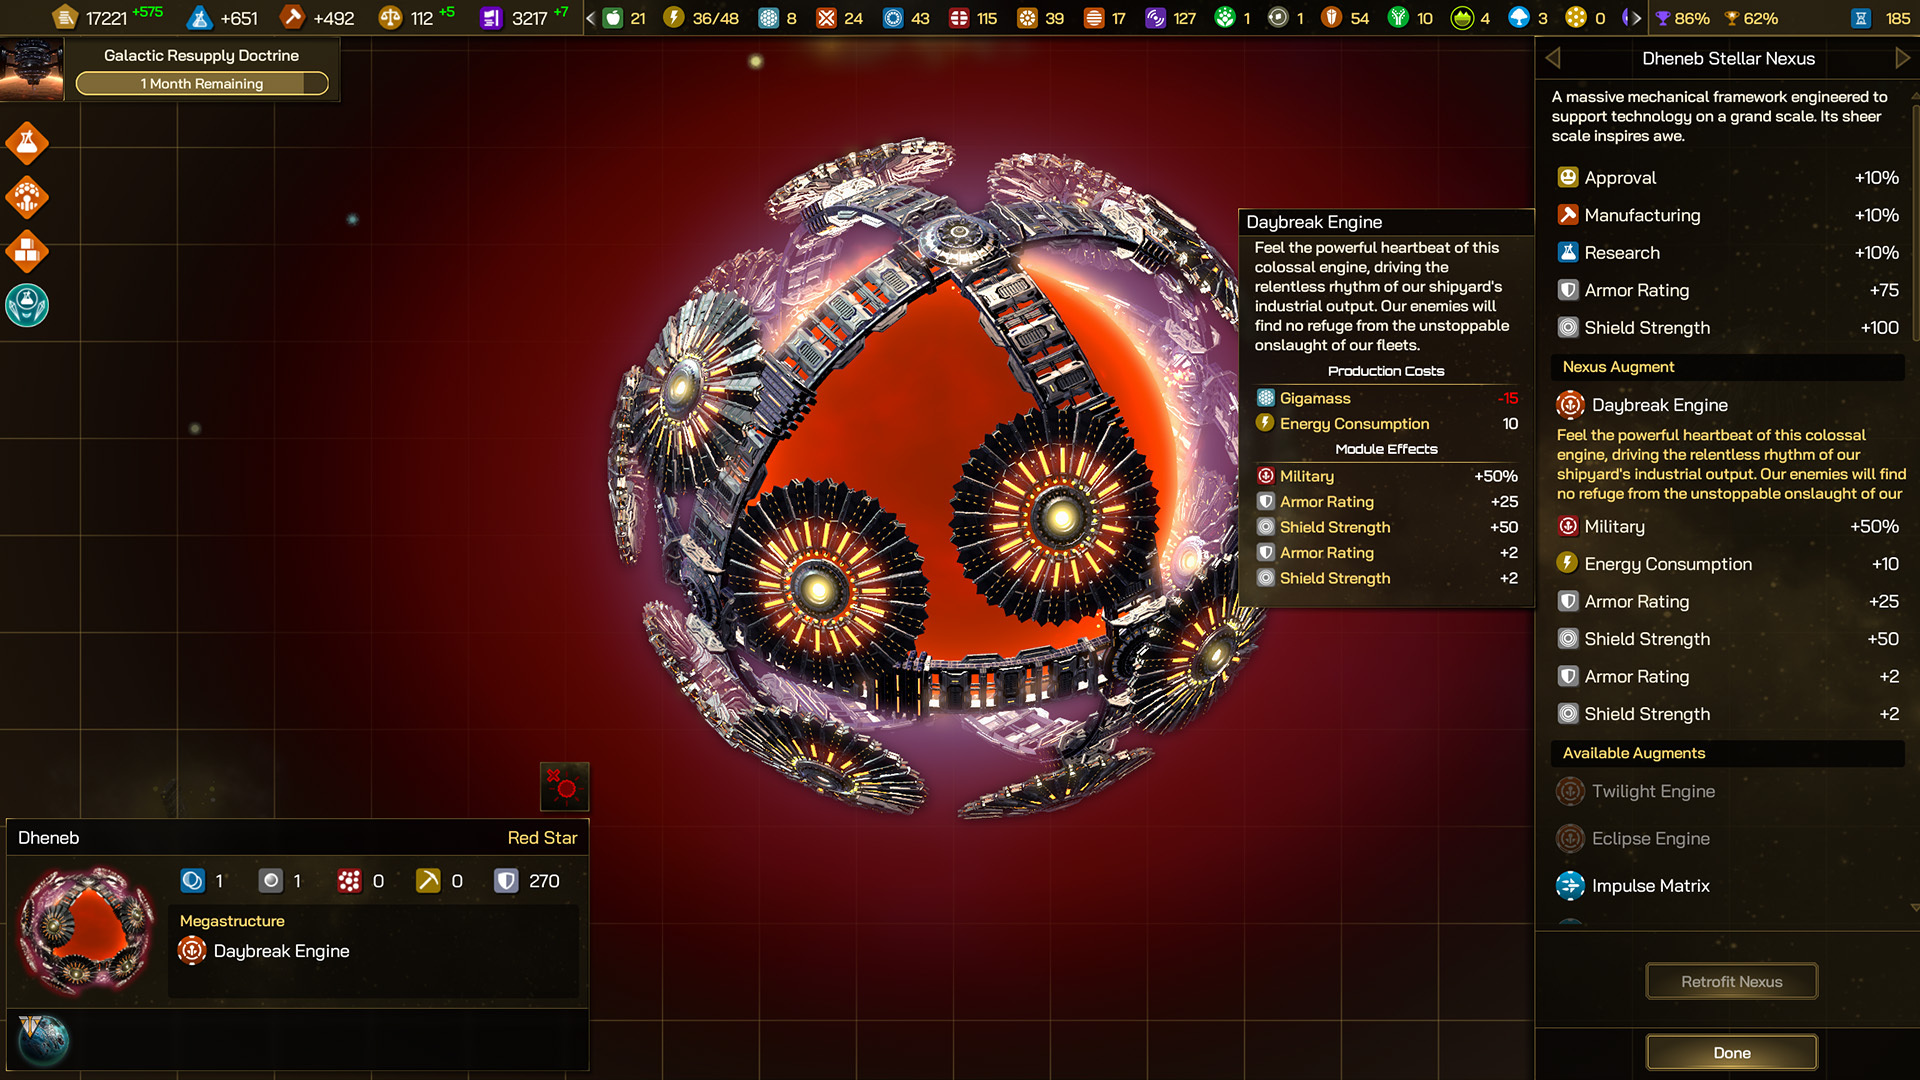
Task: Click the turn counter icon showing 185
Action: [1861, 18]
